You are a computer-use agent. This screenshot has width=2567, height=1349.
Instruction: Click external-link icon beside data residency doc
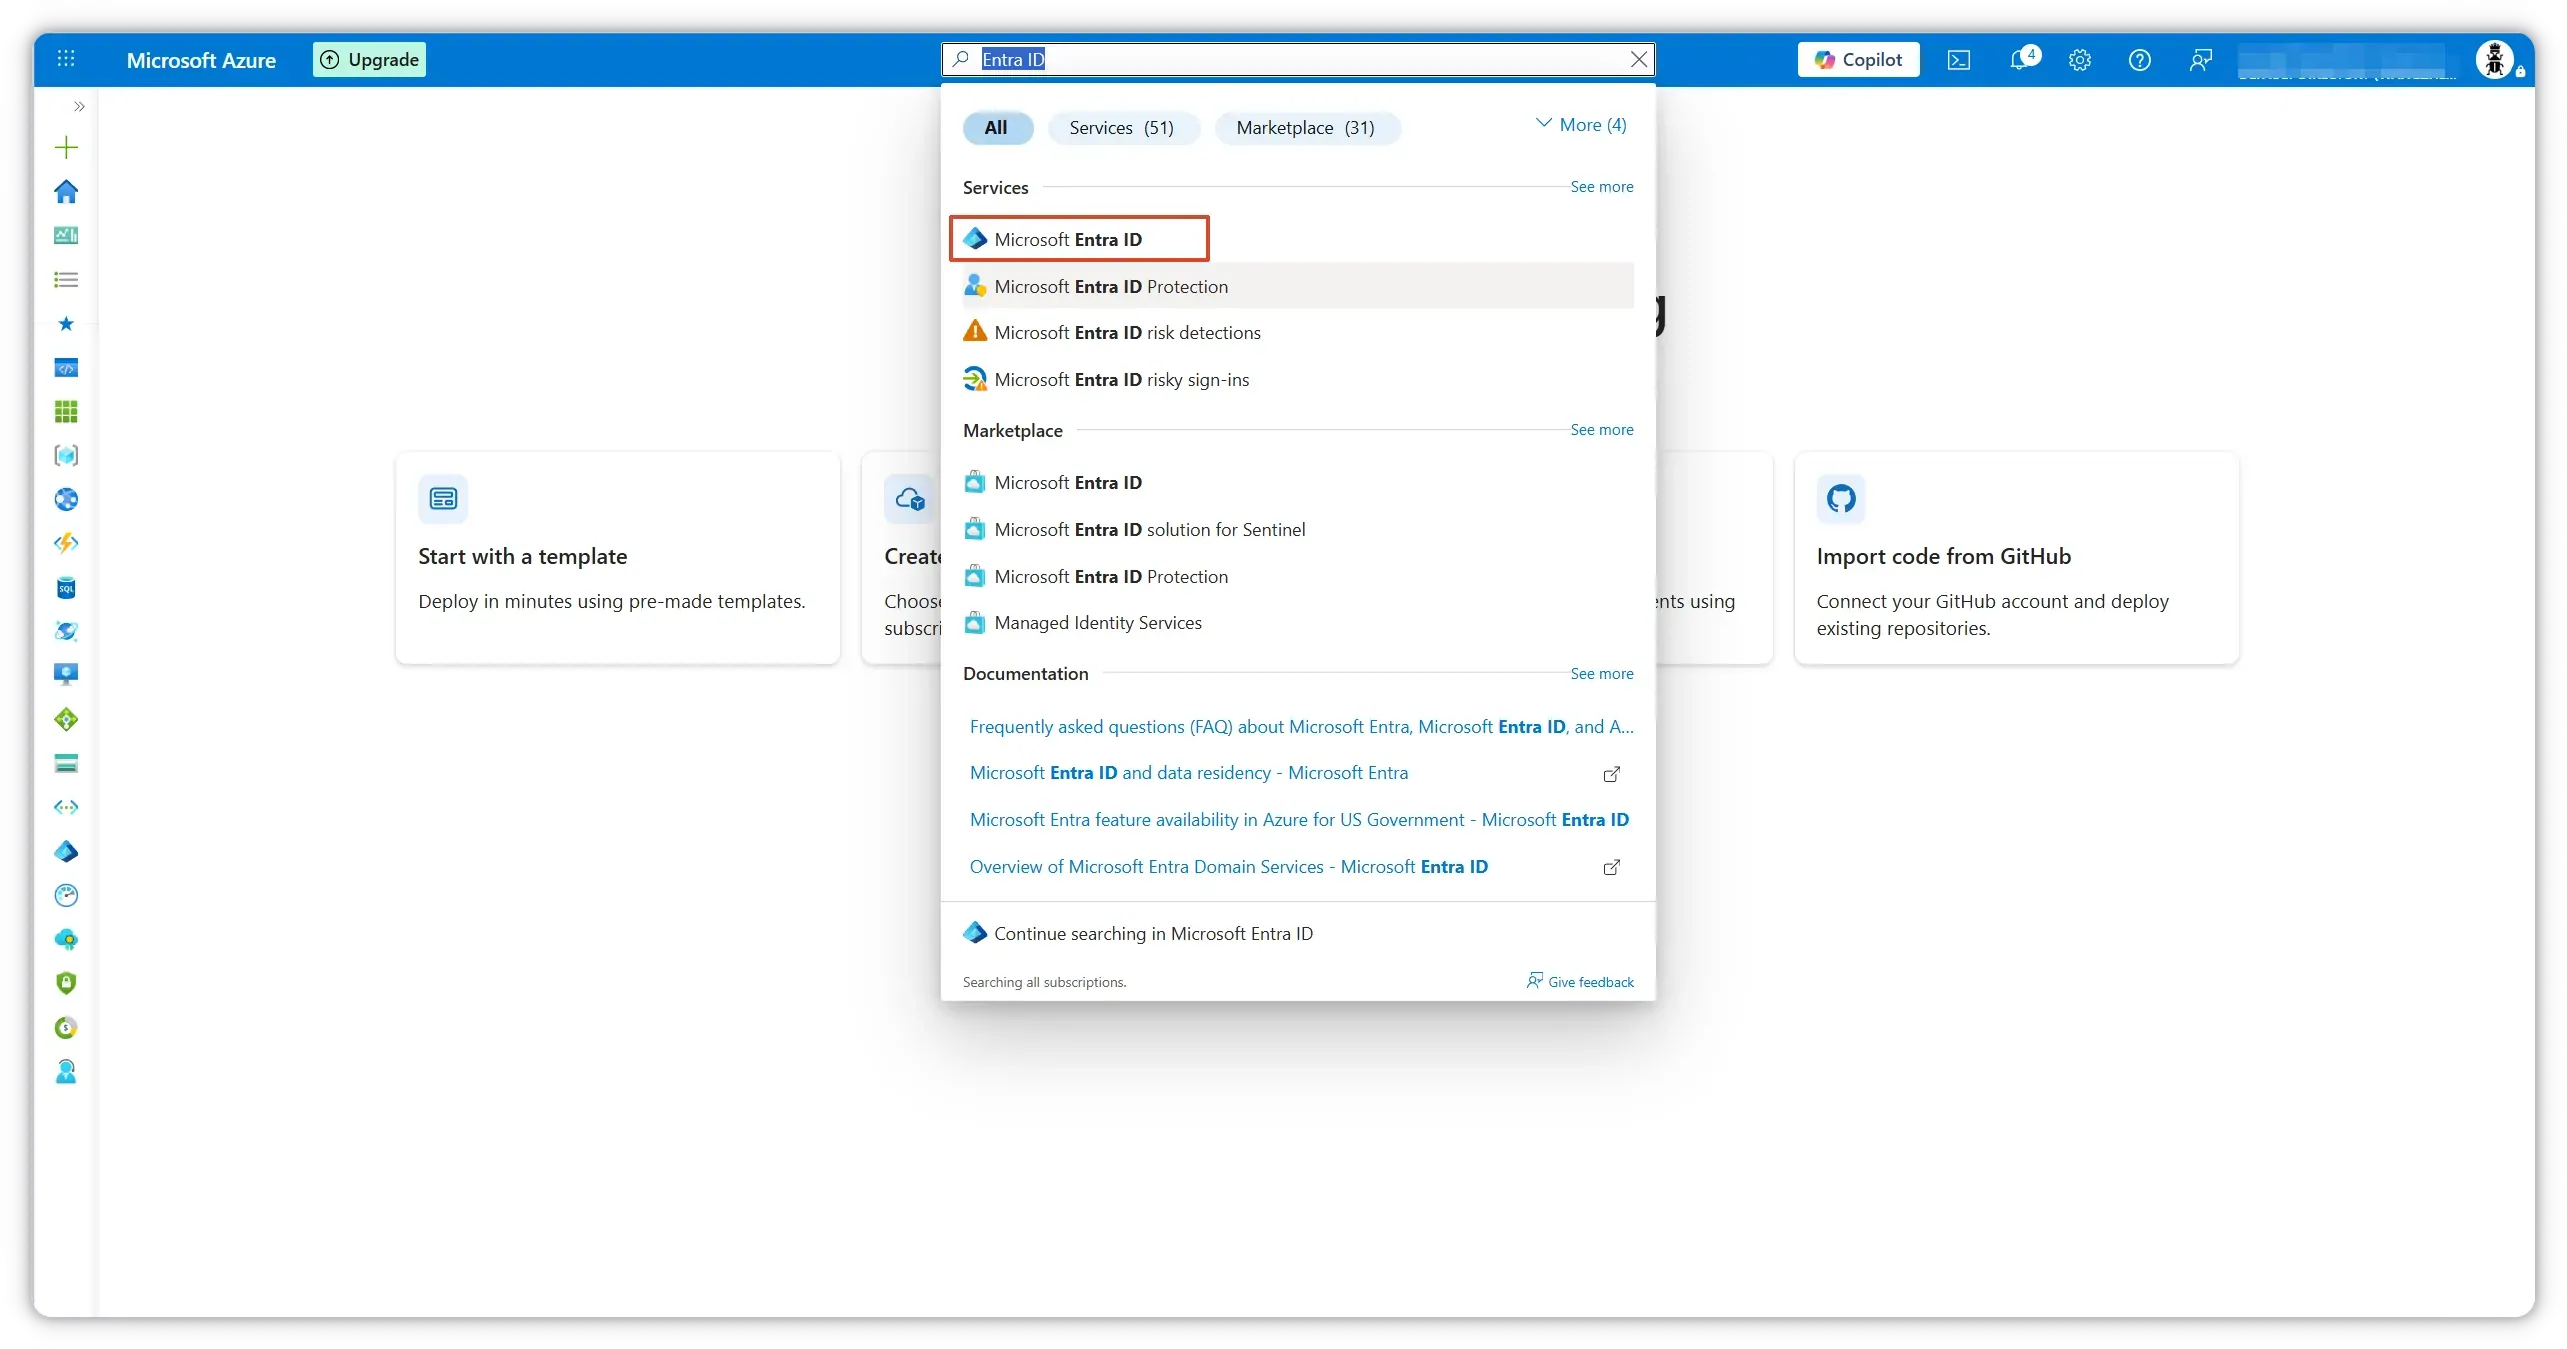tap(1611, 774)
